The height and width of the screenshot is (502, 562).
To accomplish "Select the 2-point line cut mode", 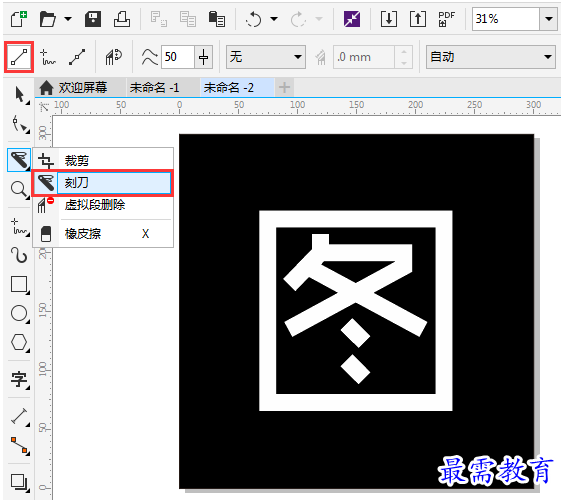I will point(19,57).
